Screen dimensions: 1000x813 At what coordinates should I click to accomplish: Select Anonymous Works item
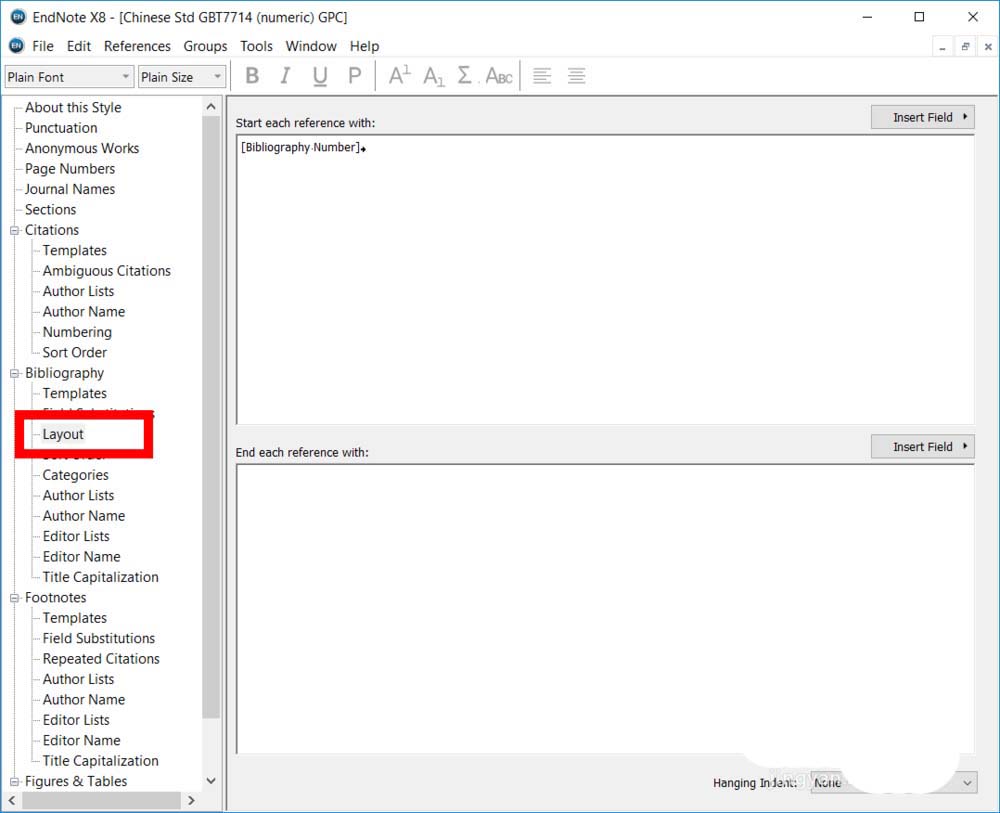pyautogui.click(x=82, y=148)
